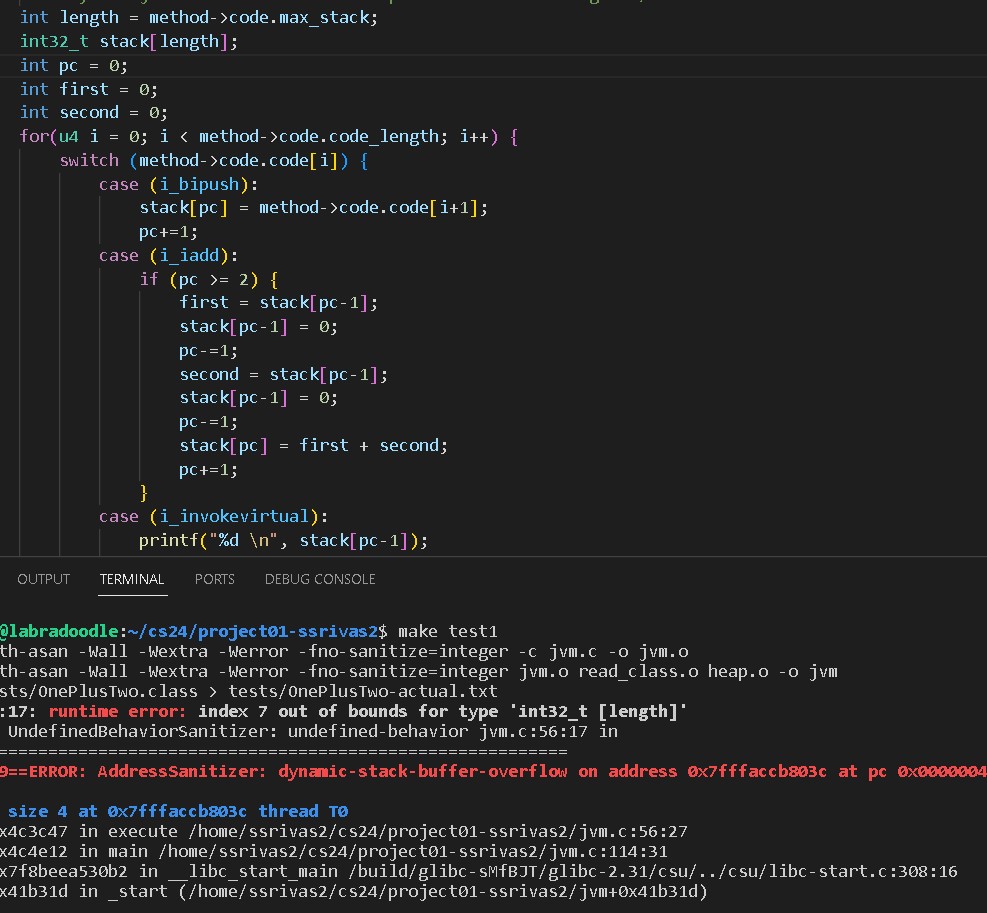The height and width of the screenshot is (913, 987).
Task: Click the printf statement in the editor
Action: click(x=283, y=541)
